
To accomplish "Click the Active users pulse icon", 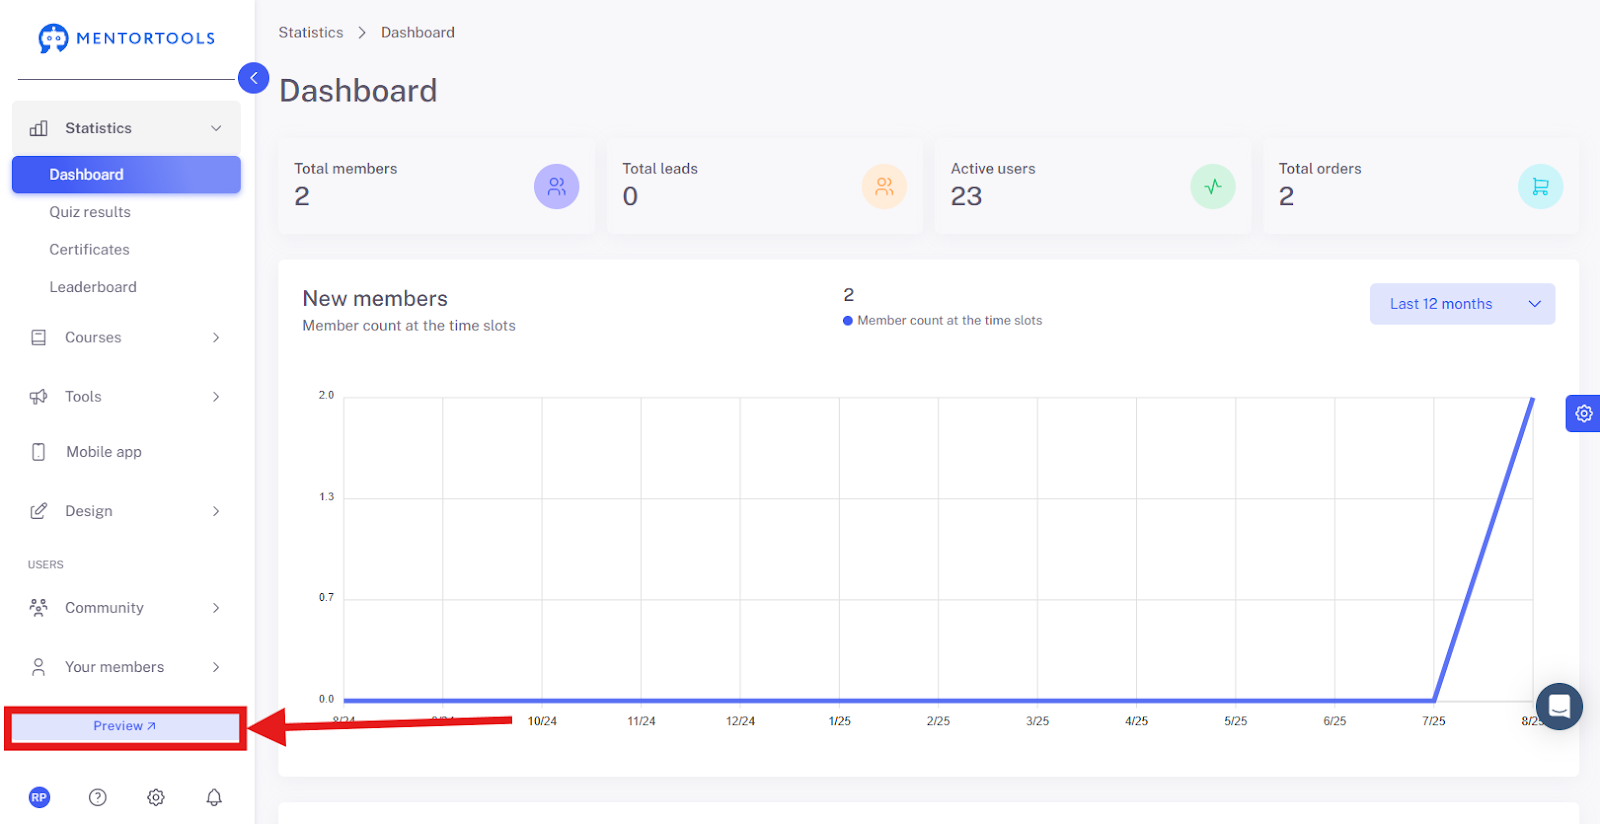I will coord(1213,187).
